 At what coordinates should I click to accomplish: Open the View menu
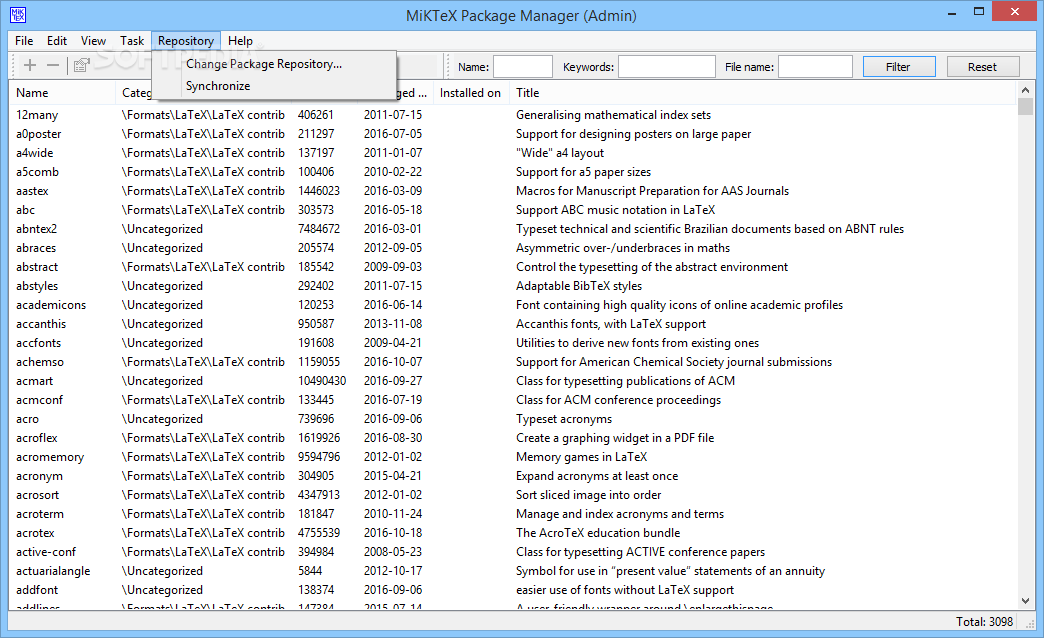93,41
